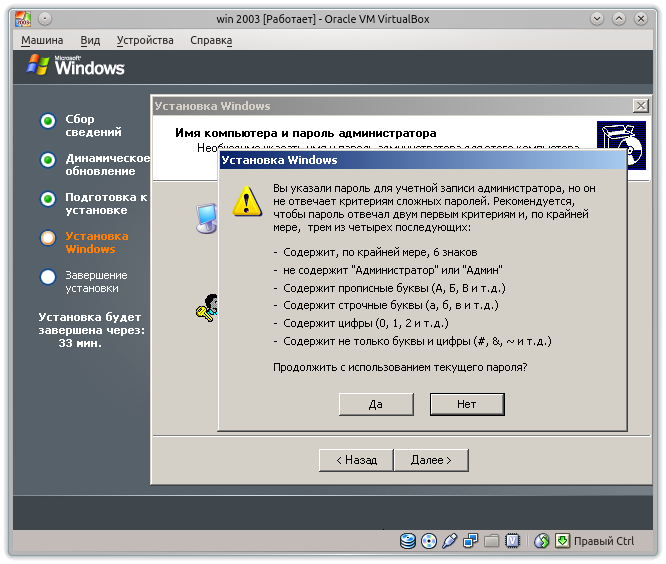The height and width of the screenshot is (564, 666).
Task: Minimize the VirtualBox window
Action: 597,19
